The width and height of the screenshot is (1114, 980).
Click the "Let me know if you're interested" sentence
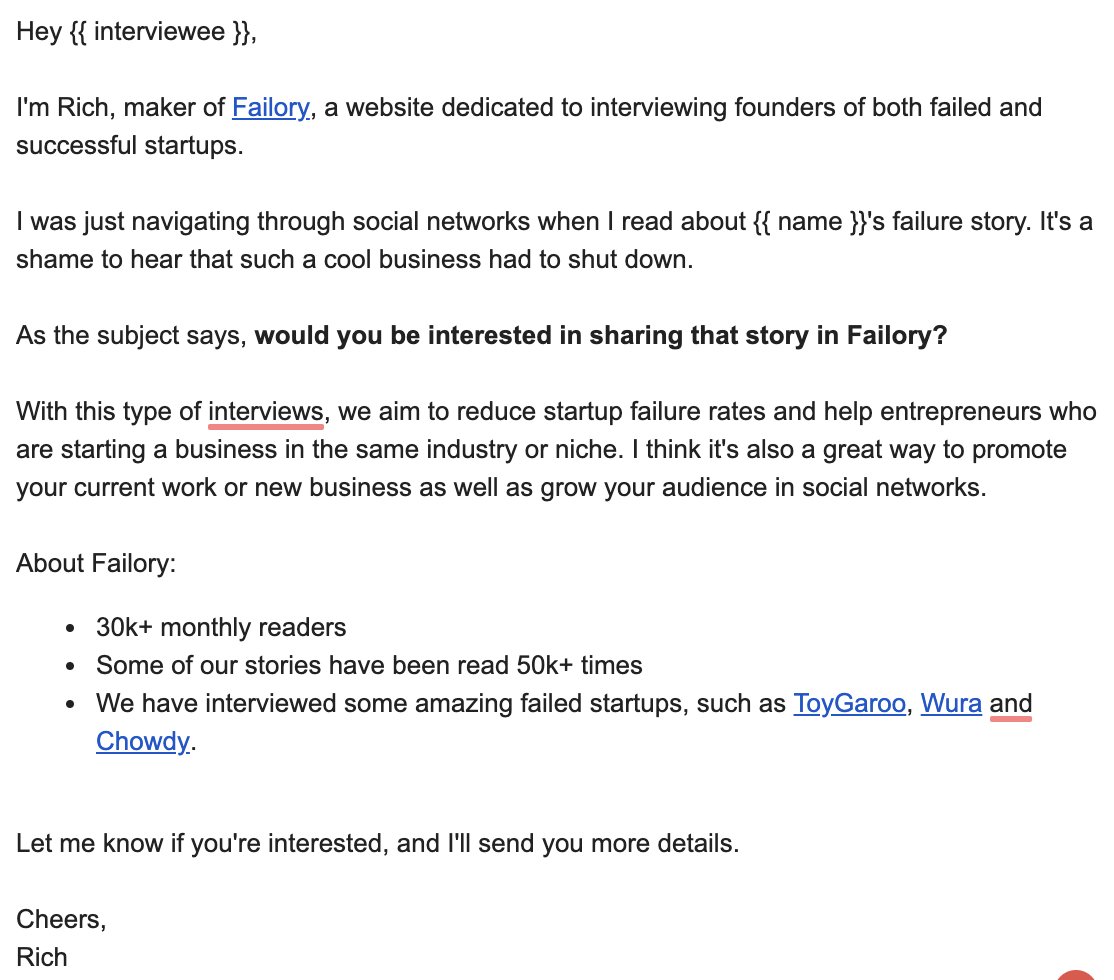(378, 843)
